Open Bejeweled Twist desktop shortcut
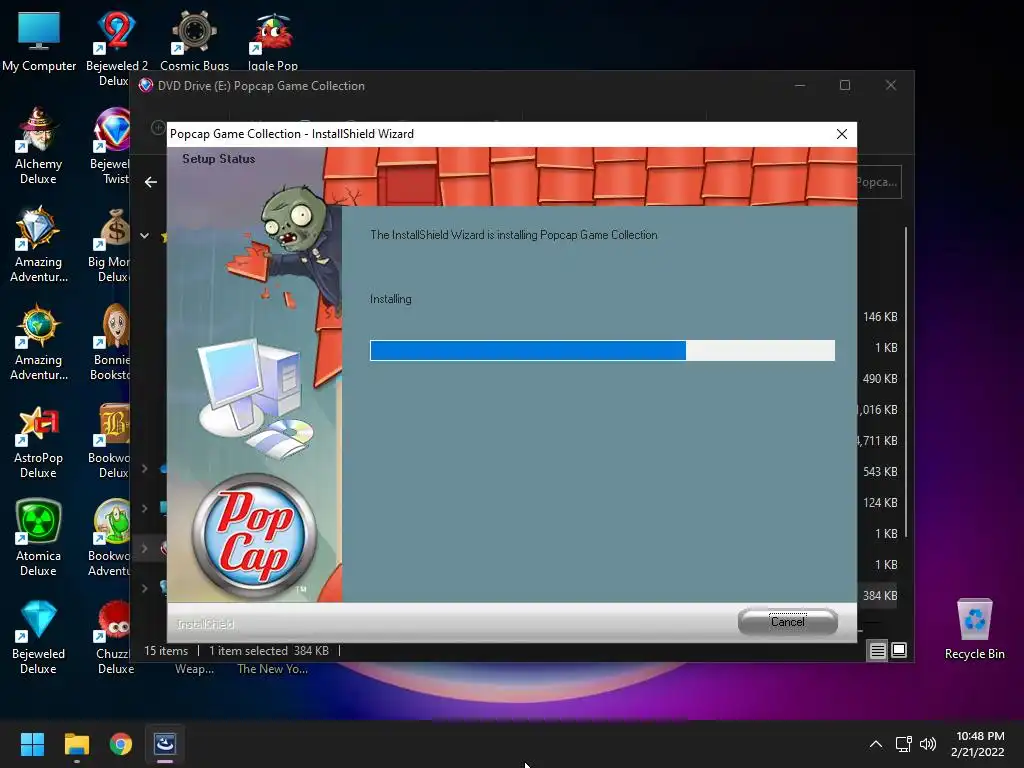This screenshot has height=768, width=1024. (114, 145)
